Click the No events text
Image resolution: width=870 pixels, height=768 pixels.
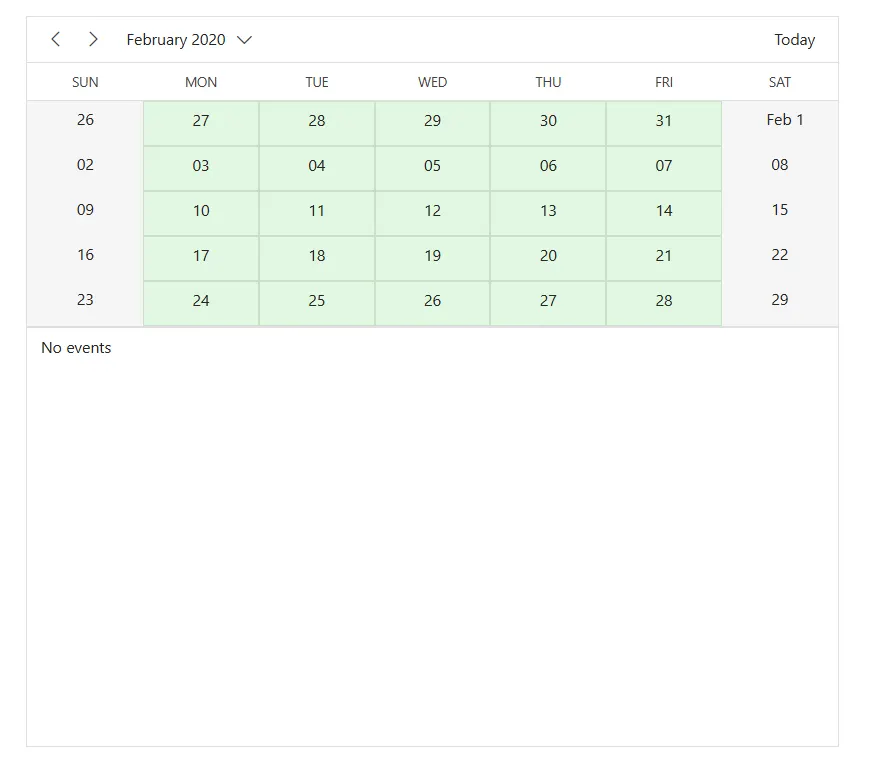[x=76, y=348]
